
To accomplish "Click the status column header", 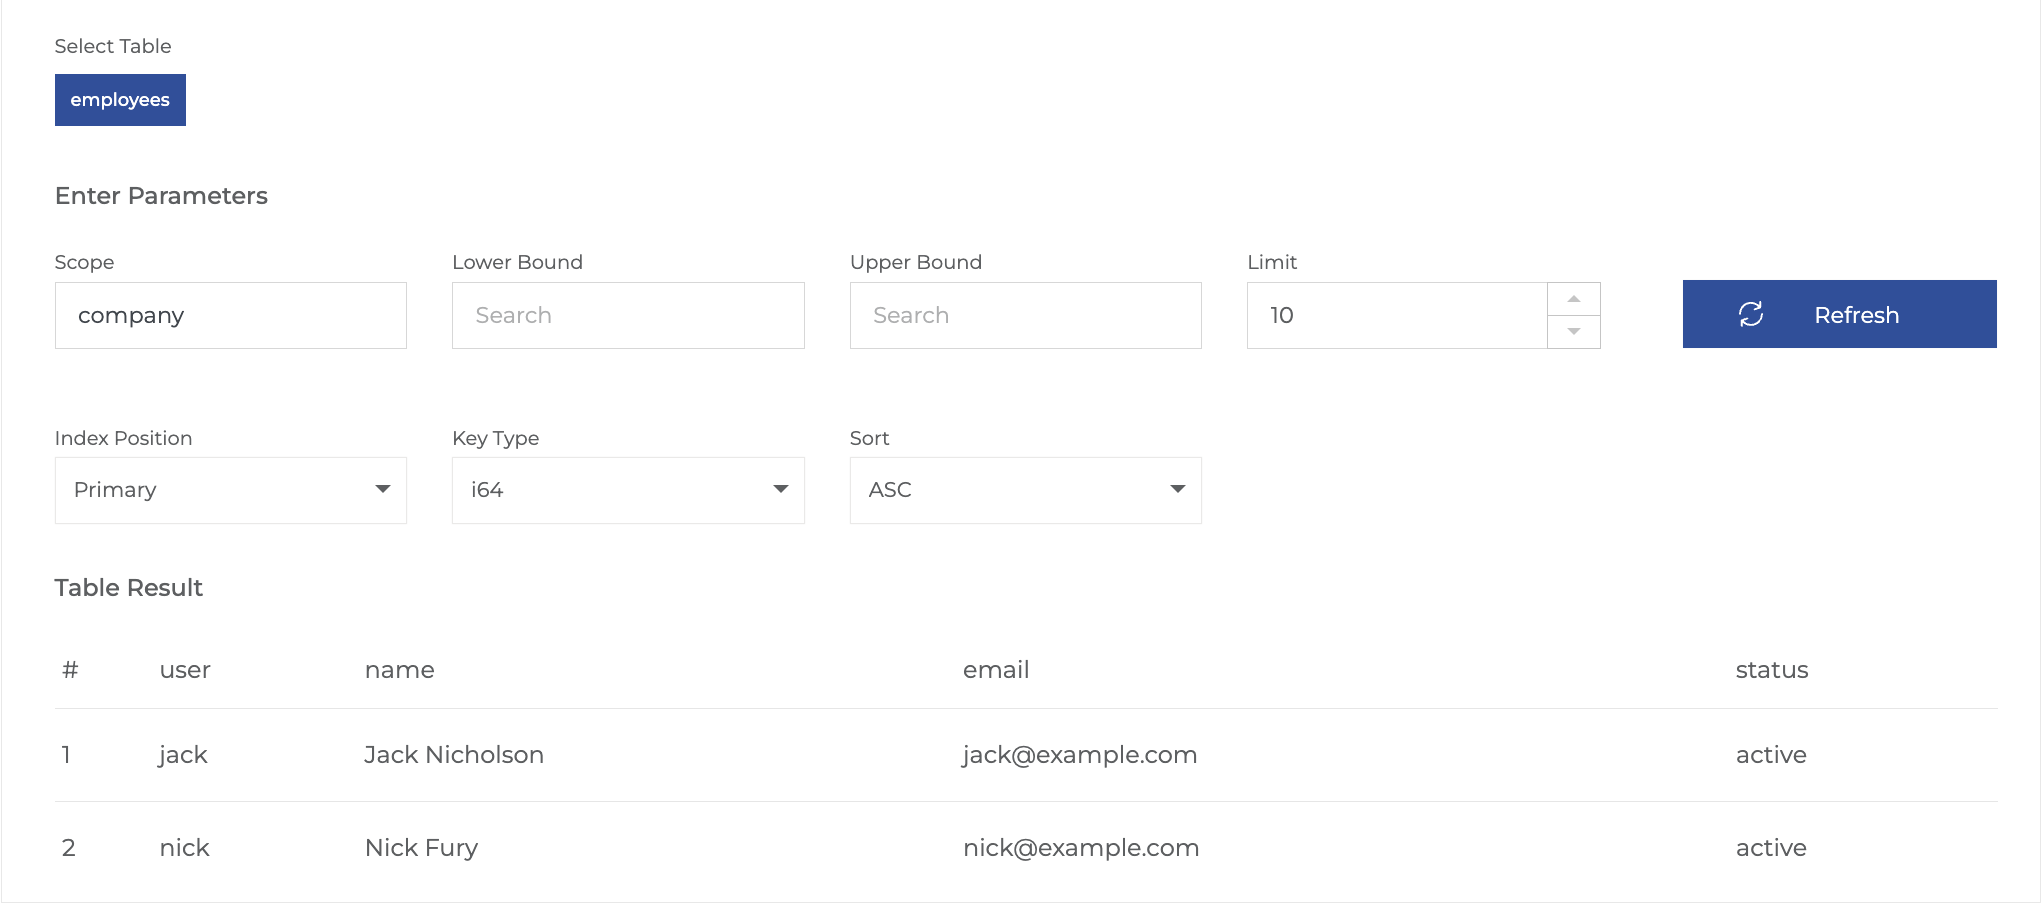I will pos(1771,670).
